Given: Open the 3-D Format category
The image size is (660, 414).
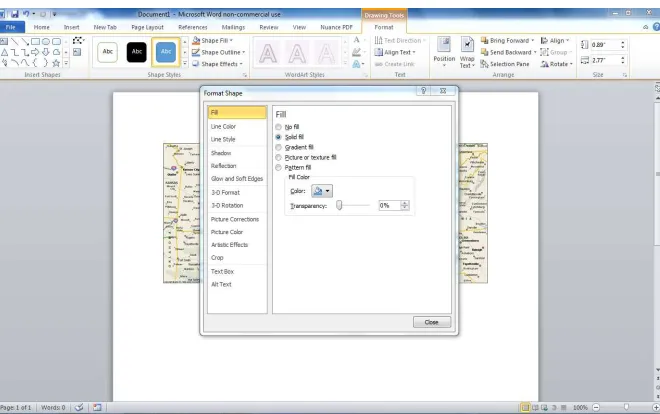Looking at the screenshot, I should [x=225, y=192].
